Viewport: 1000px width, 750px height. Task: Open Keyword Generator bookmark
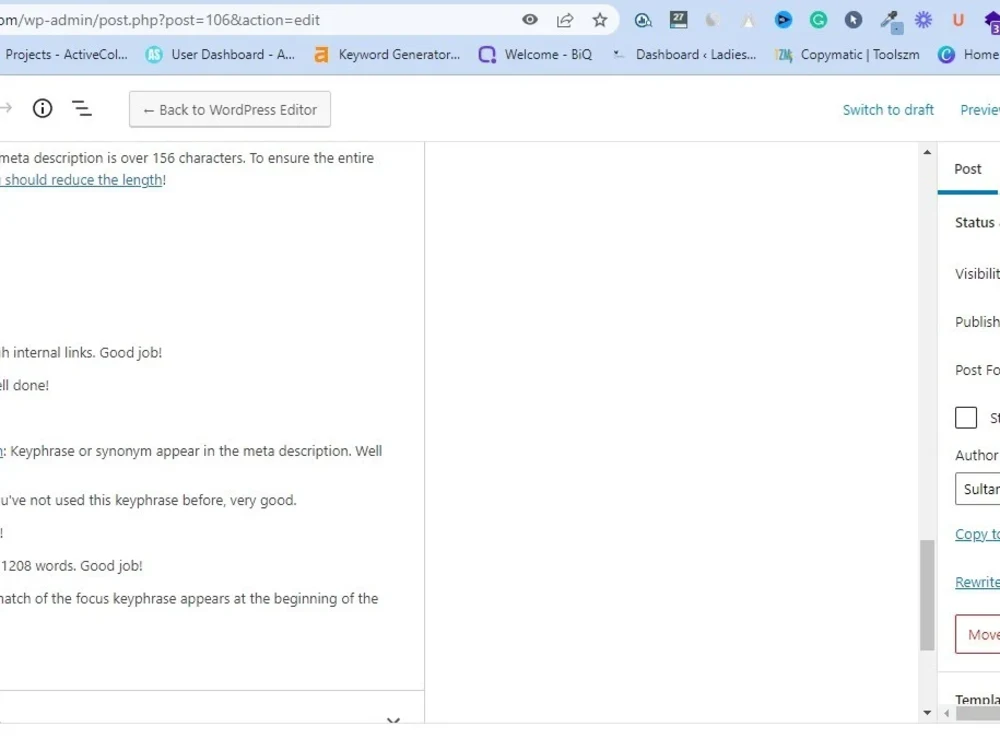tap(387, 55)
